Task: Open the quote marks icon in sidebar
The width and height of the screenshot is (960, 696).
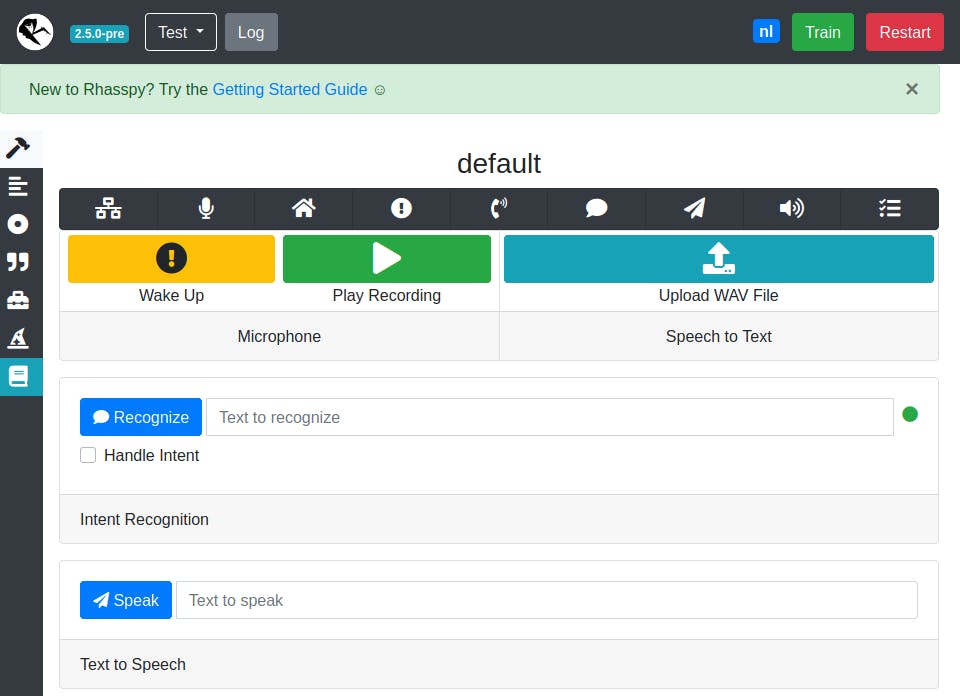Action: coord(18,262)
